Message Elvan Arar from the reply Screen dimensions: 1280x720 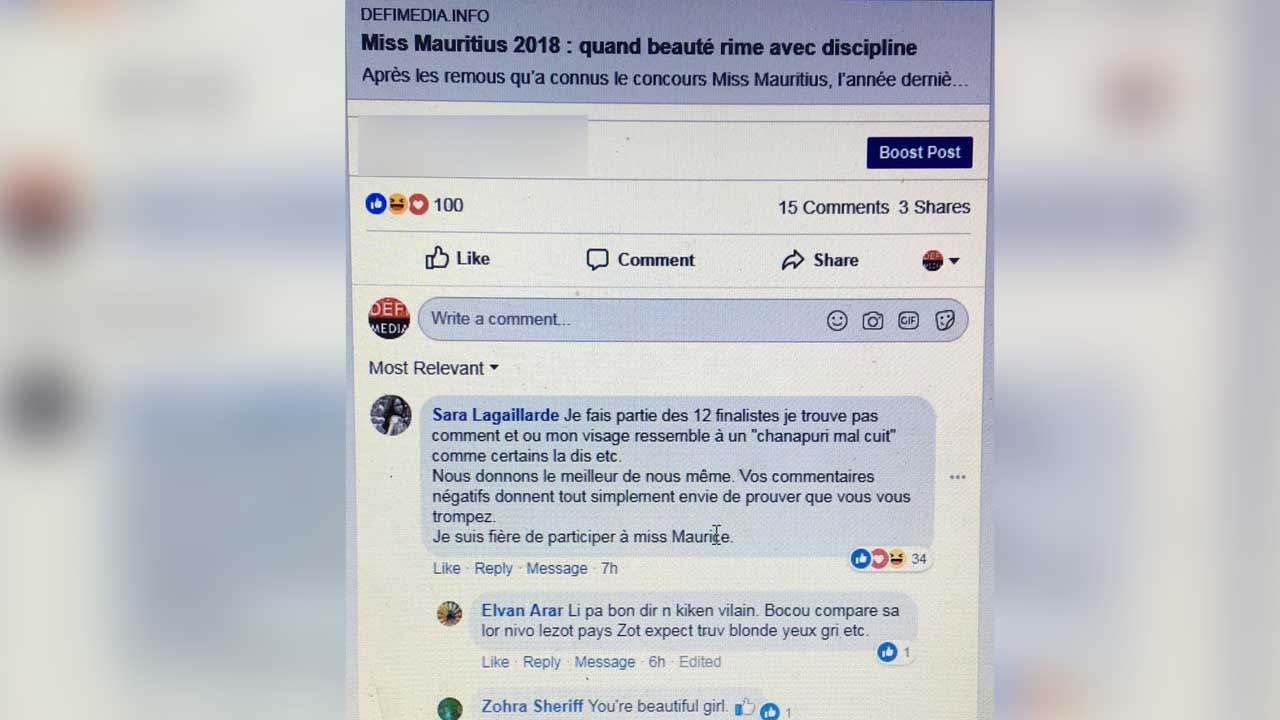tap(604, 662)
